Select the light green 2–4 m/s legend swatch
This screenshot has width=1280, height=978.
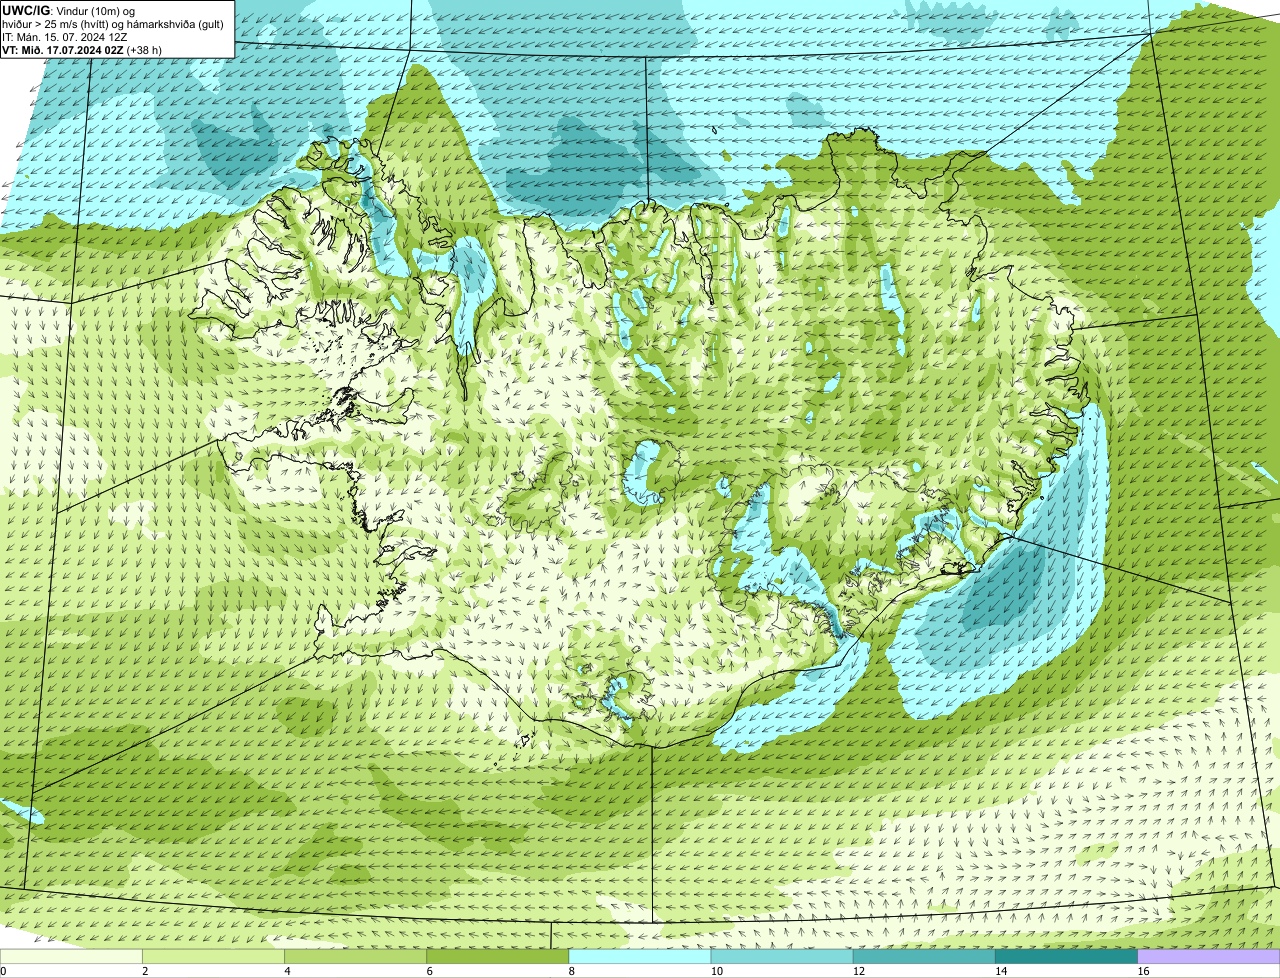(213, 956)
